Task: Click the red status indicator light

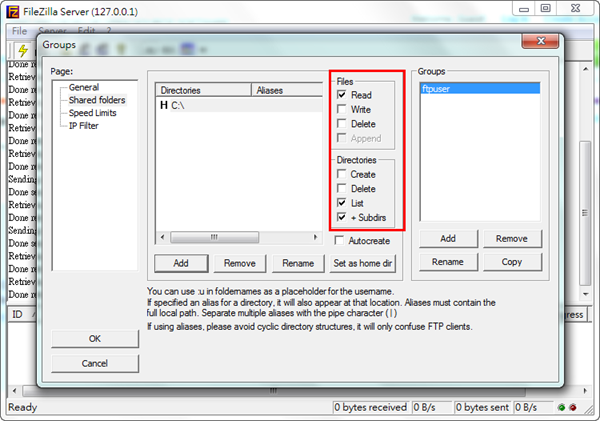Action: coord(573,407)
